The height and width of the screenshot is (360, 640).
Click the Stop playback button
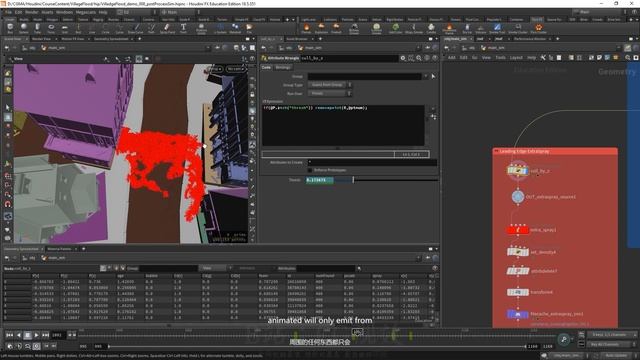point(27,335)
